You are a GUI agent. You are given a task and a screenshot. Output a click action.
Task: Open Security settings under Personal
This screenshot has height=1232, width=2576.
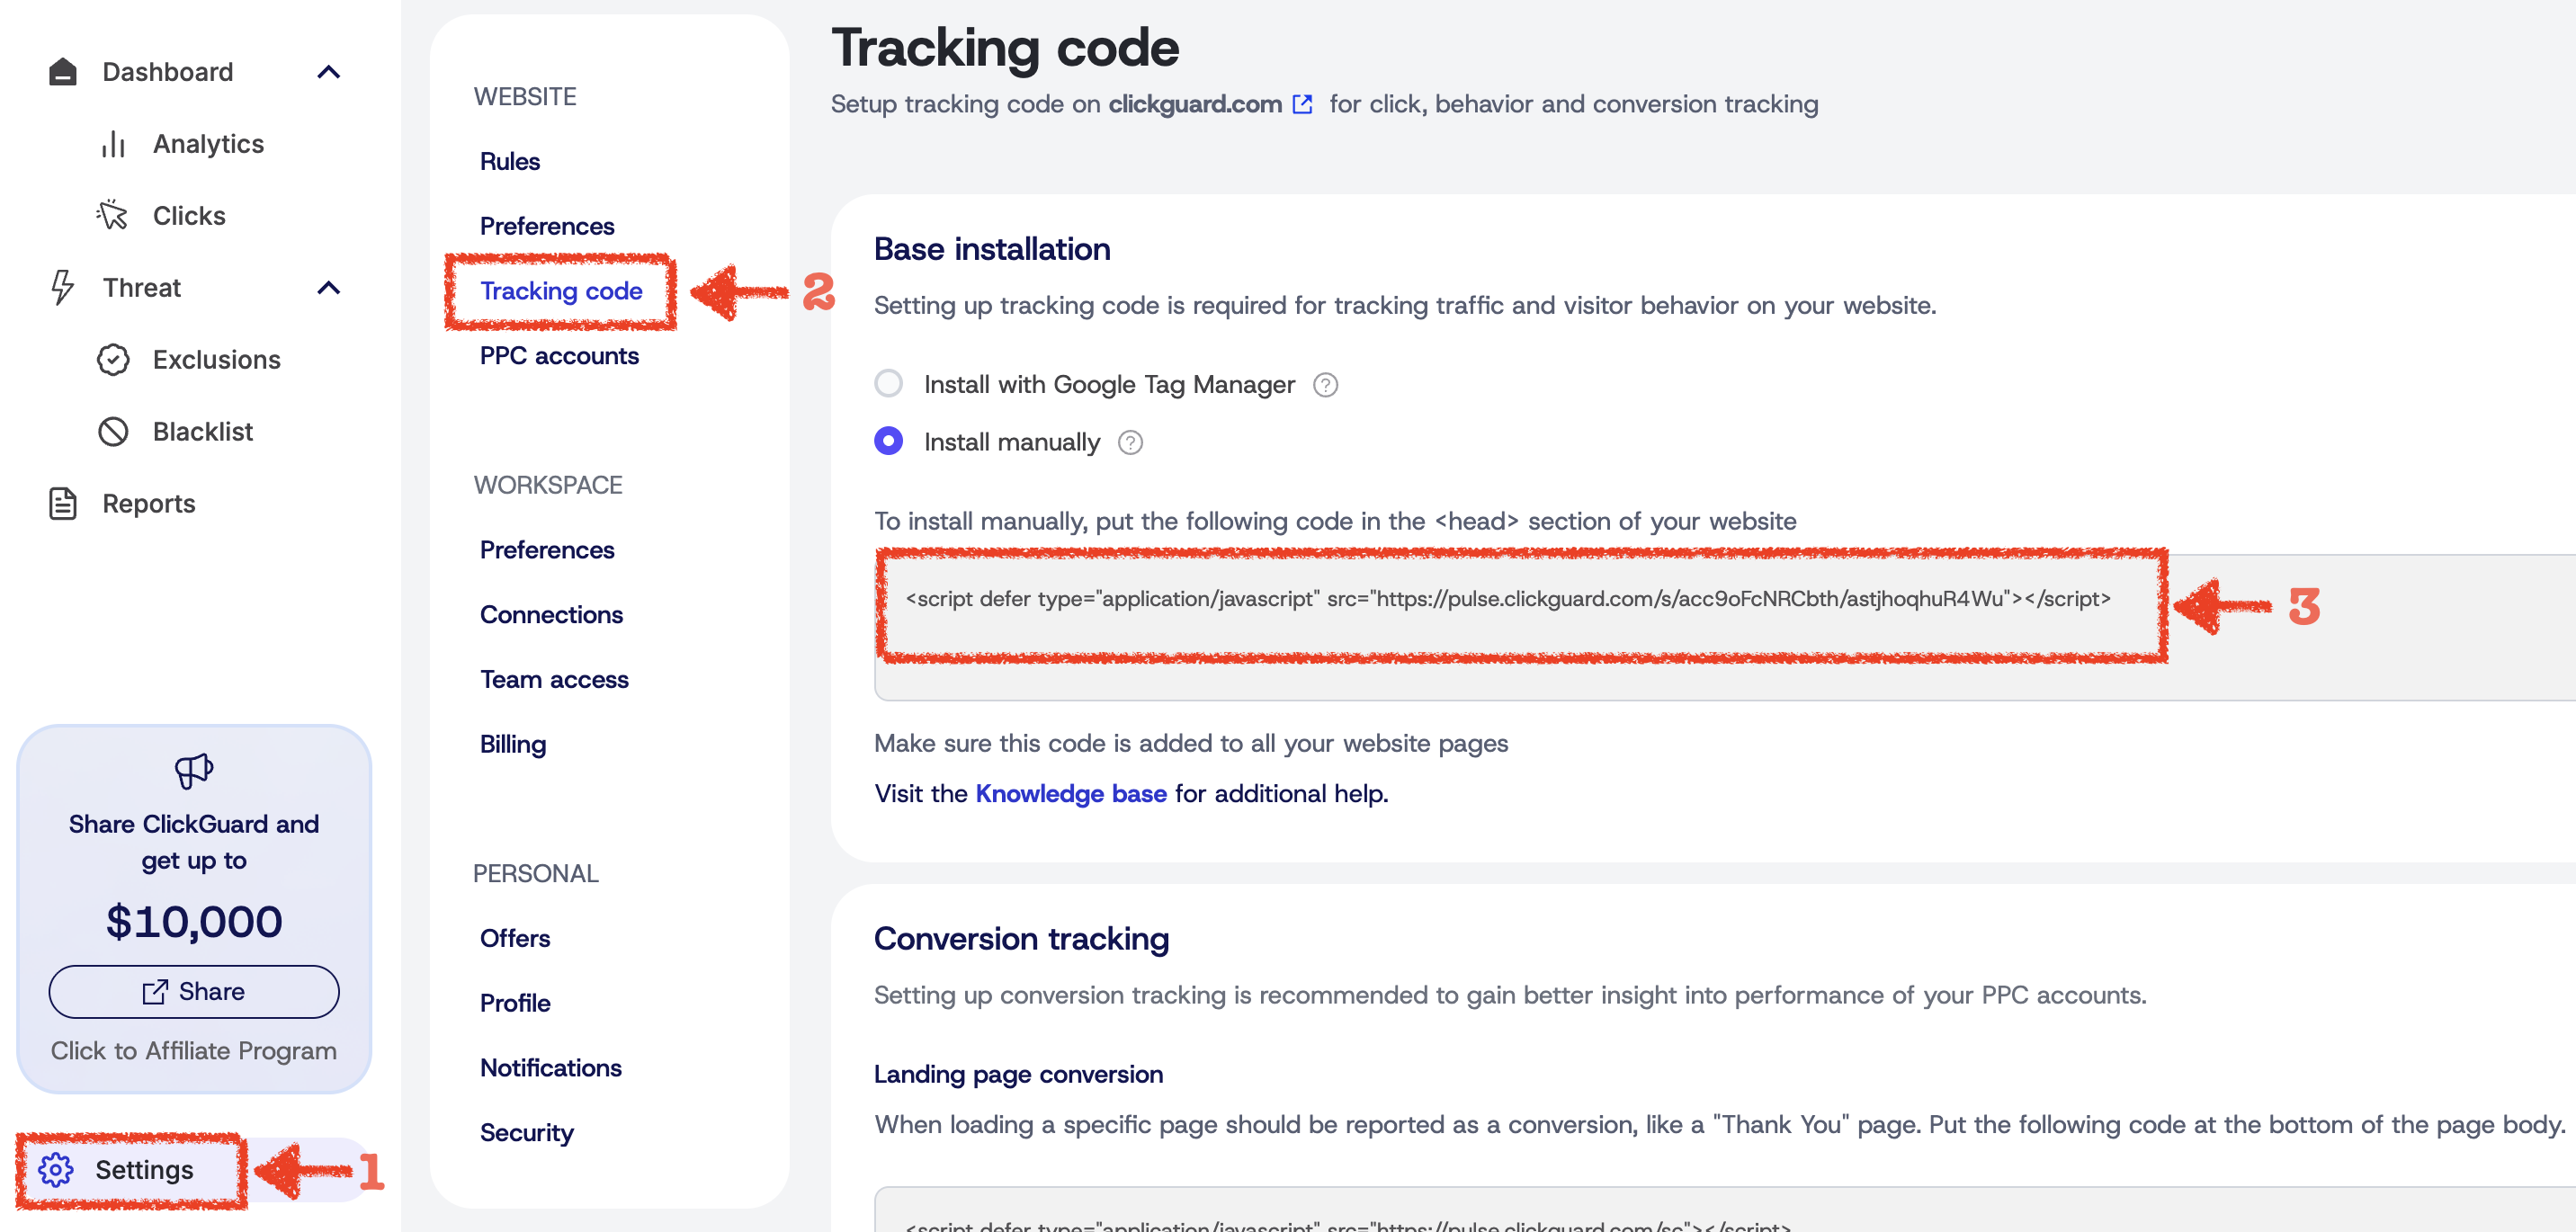click(x=527, y=1133)
